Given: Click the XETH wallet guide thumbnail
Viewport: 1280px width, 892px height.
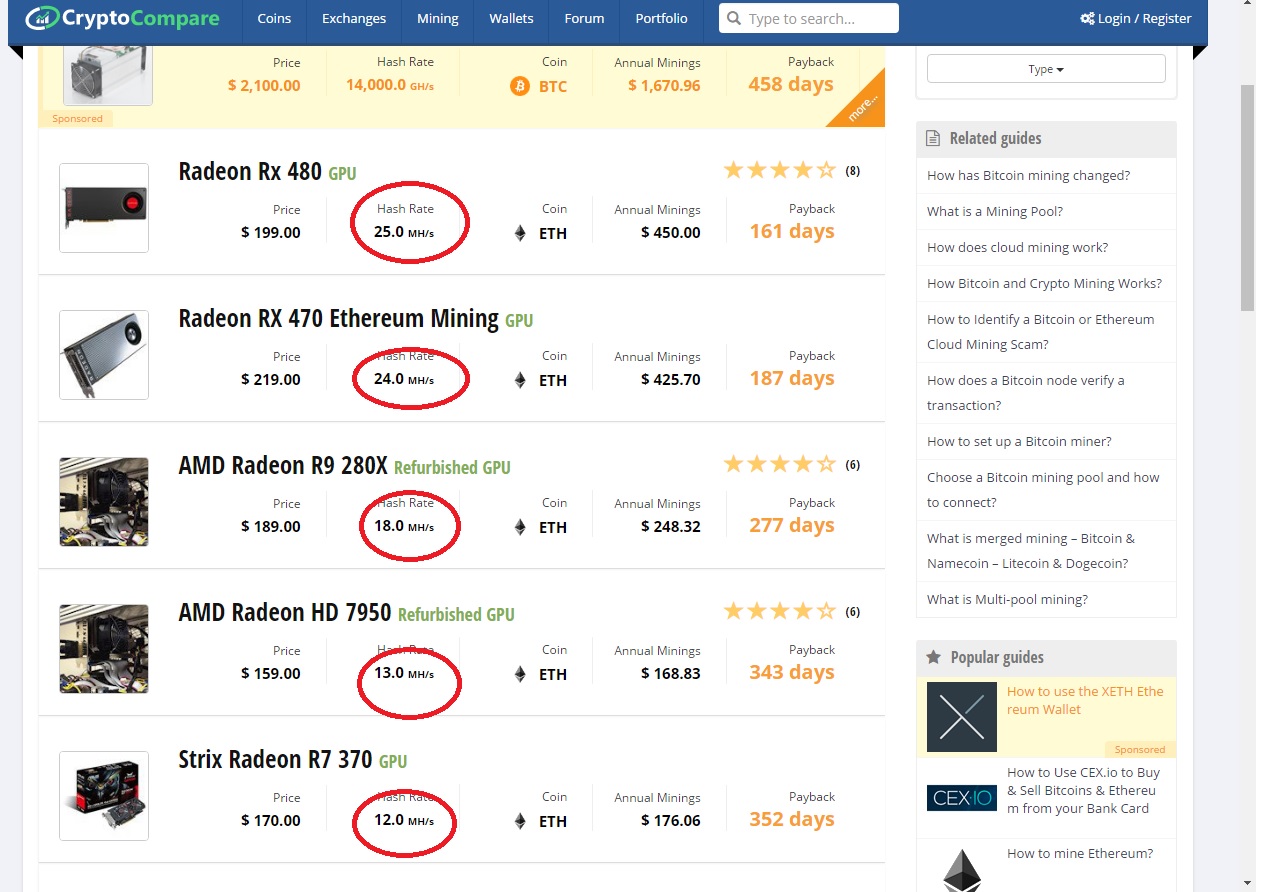Looking at the screenshot, I should pyautogui.click(x=962, y=717).
